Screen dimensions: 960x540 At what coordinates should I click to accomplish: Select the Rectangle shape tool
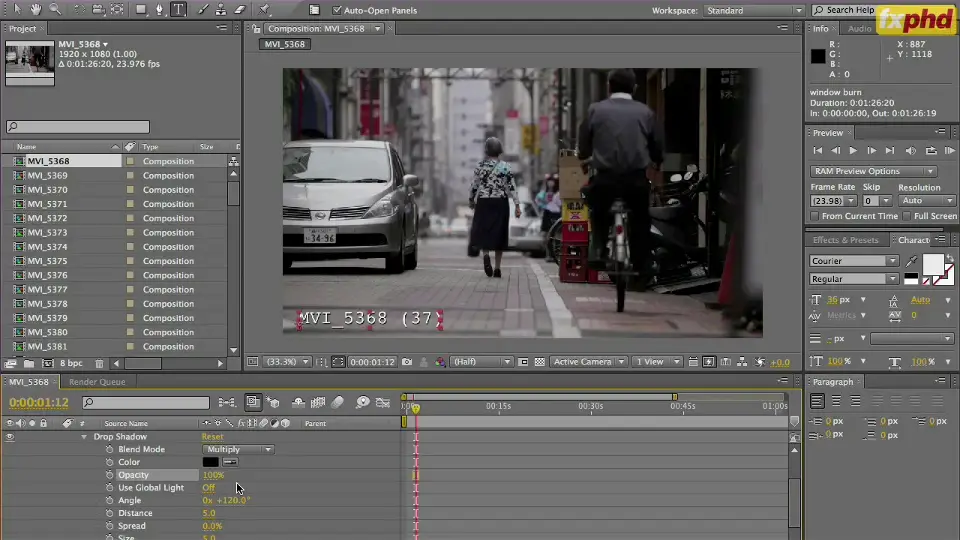coord(141,9)
